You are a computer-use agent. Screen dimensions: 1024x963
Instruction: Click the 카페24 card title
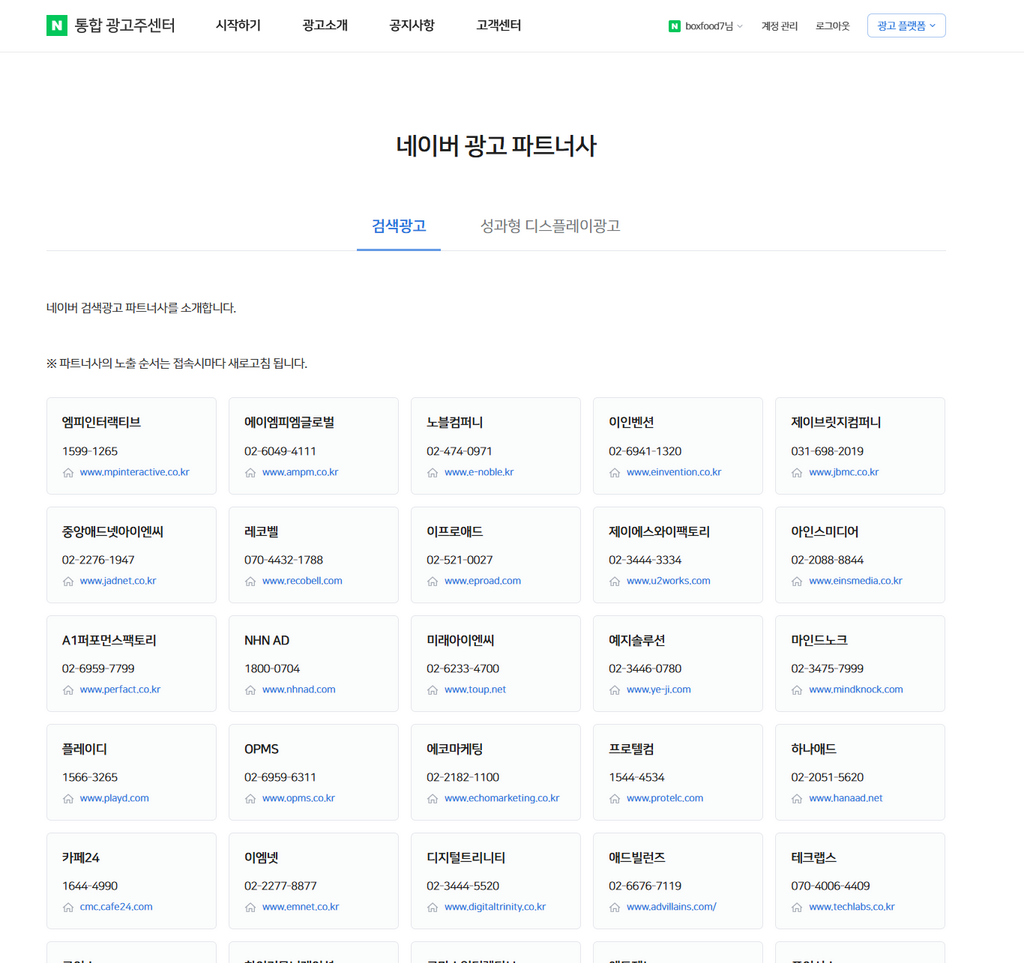81,858
